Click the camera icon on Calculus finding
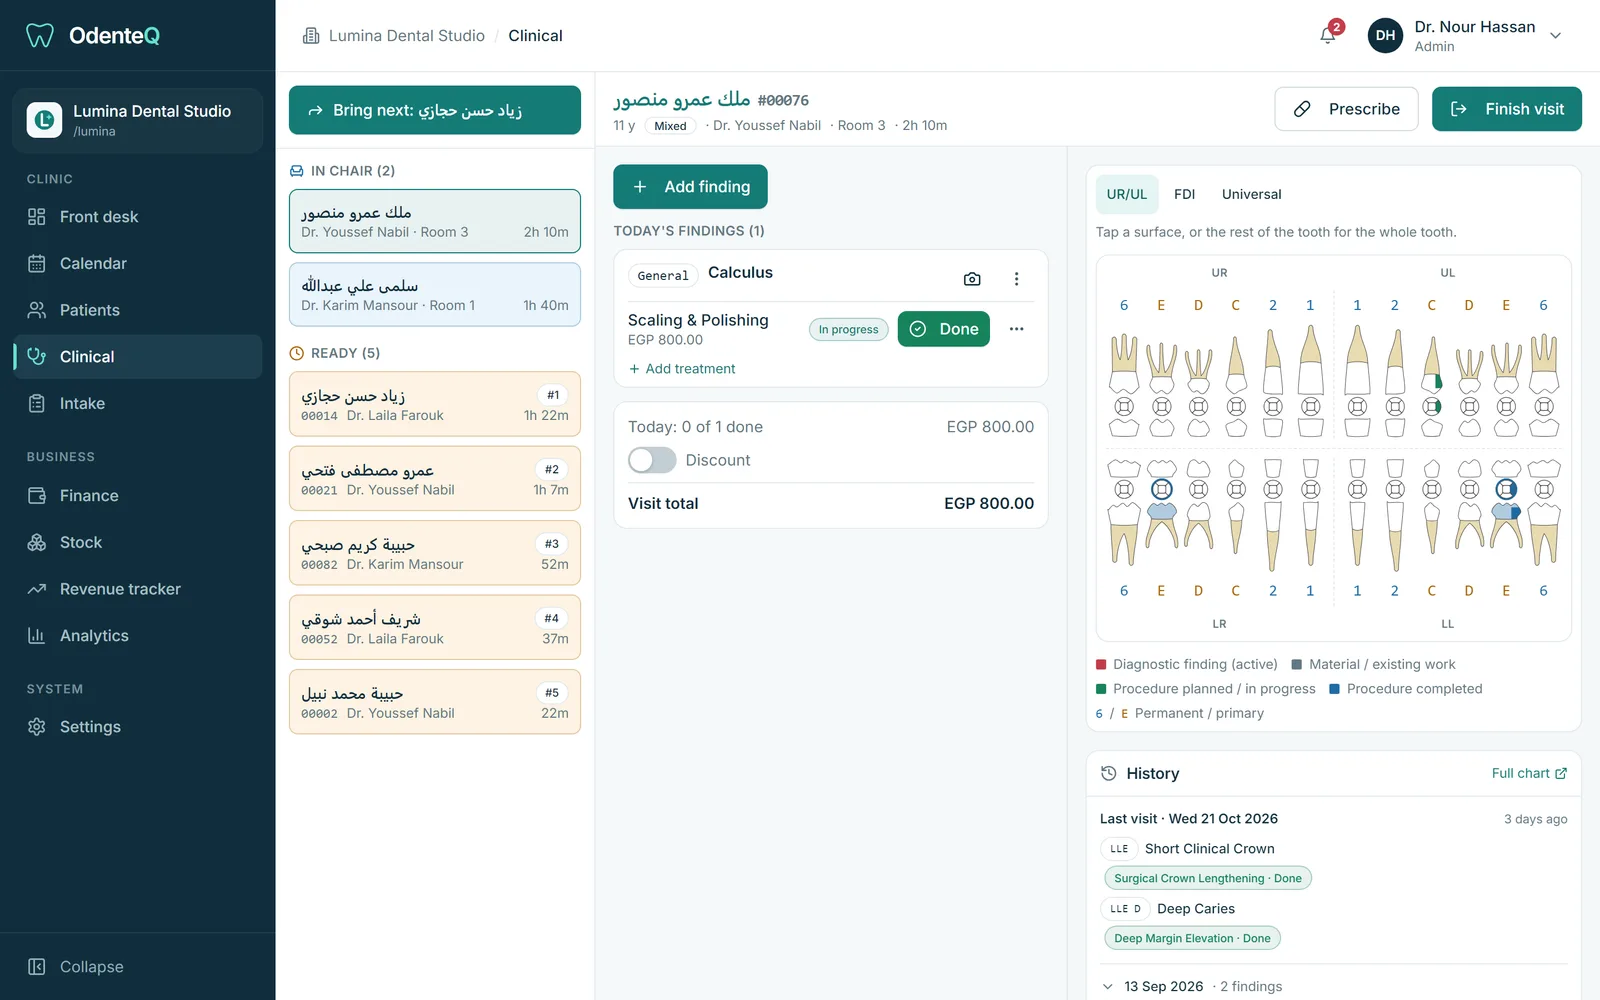Viewport: 1600px width, 1000px height. click(972, 279)
